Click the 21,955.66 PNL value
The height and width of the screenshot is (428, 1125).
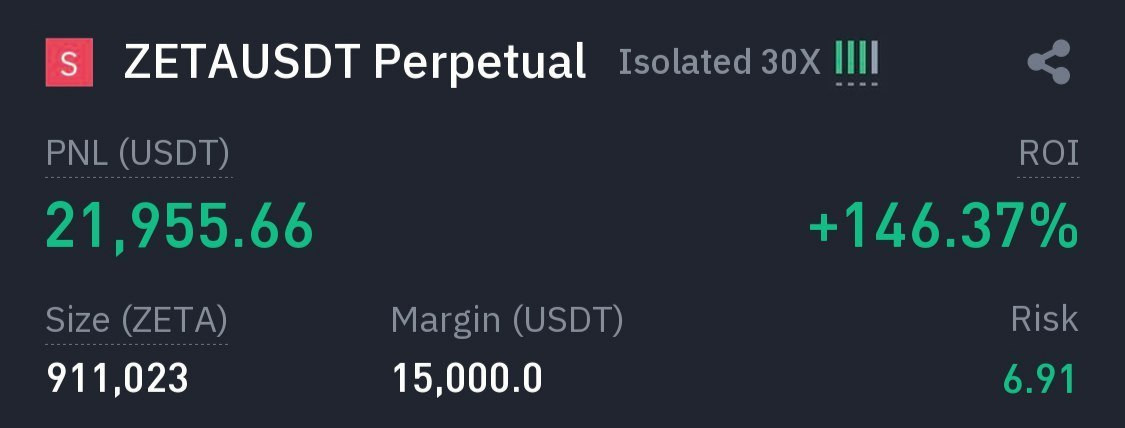[180, 226]
